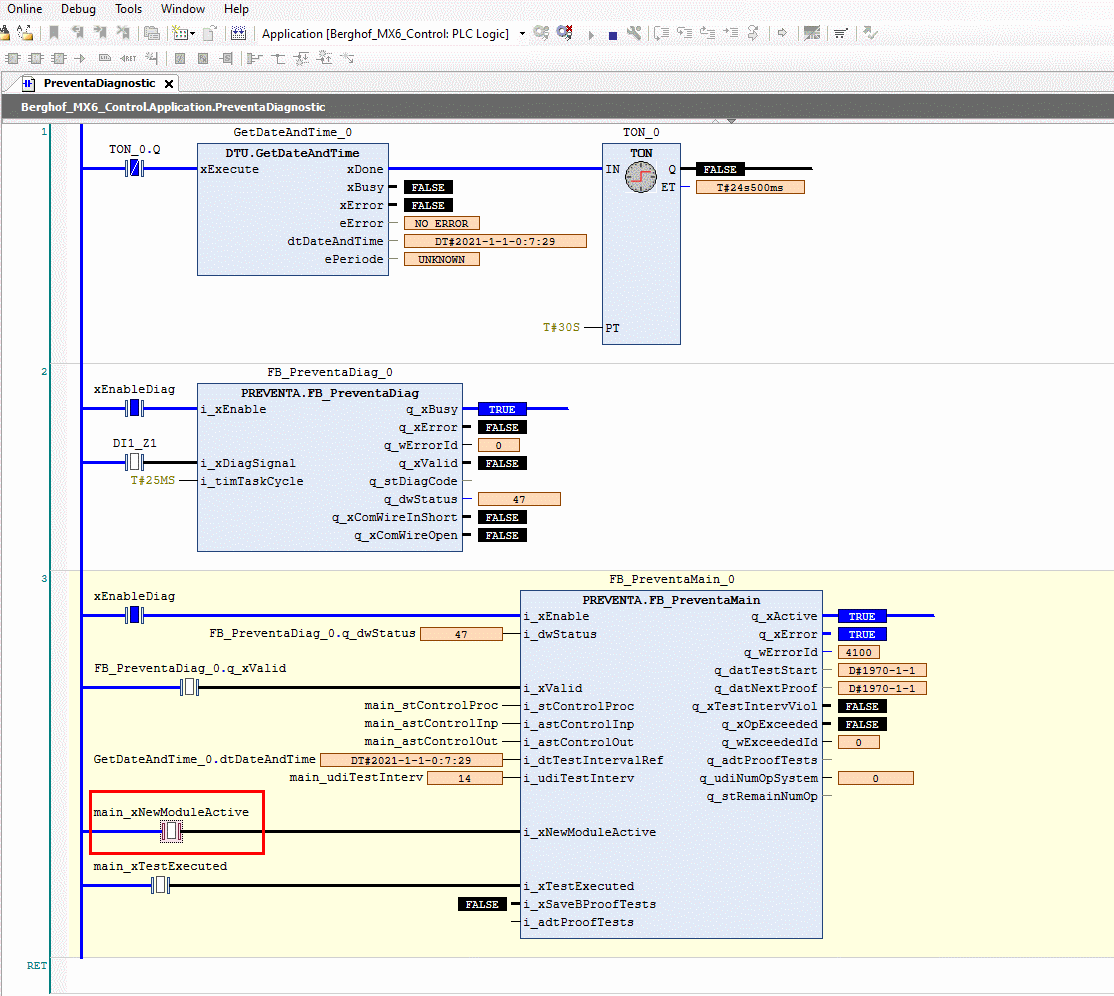Screen dimensions: 1114x996
Task: Click the Insert Branch icon
Action: pyautogui.click(x=278, y=58)
